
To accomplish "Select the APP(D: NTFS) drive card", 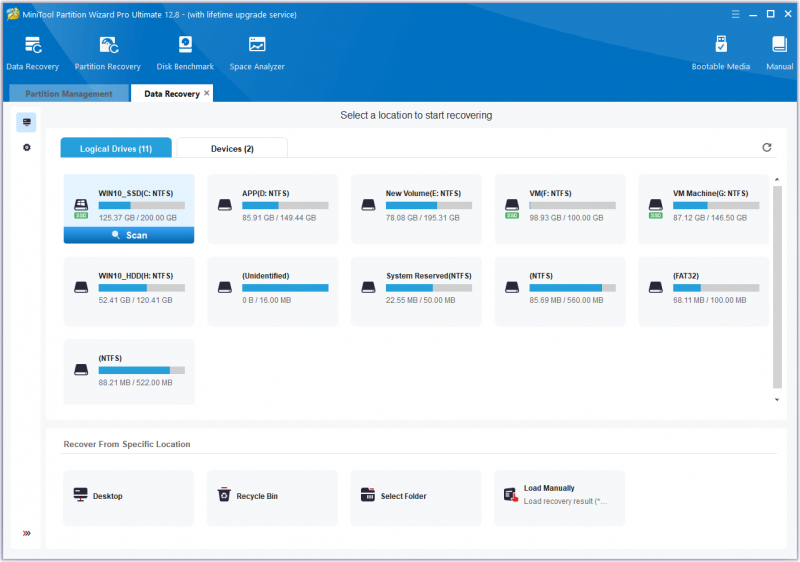I will [272, 209].
